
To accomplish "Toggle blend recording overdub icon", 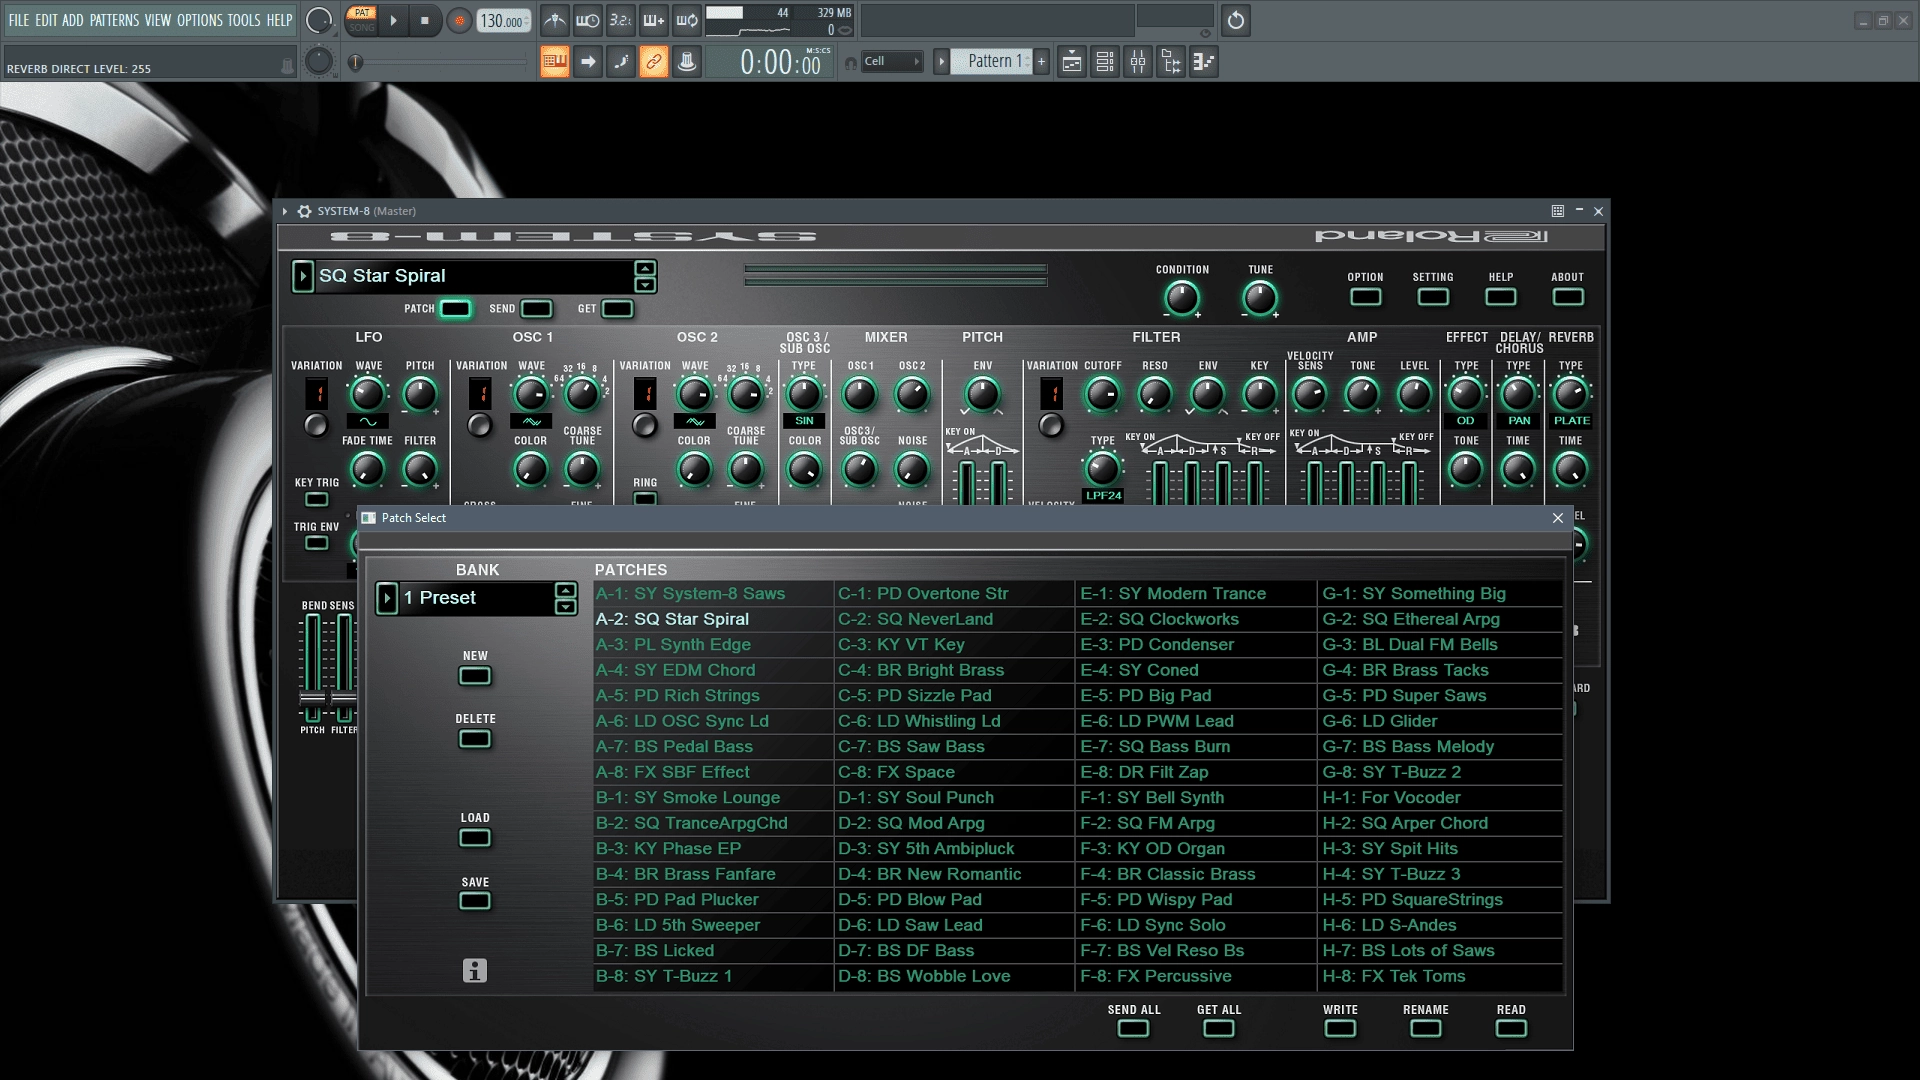I will (x=654, y=20).
